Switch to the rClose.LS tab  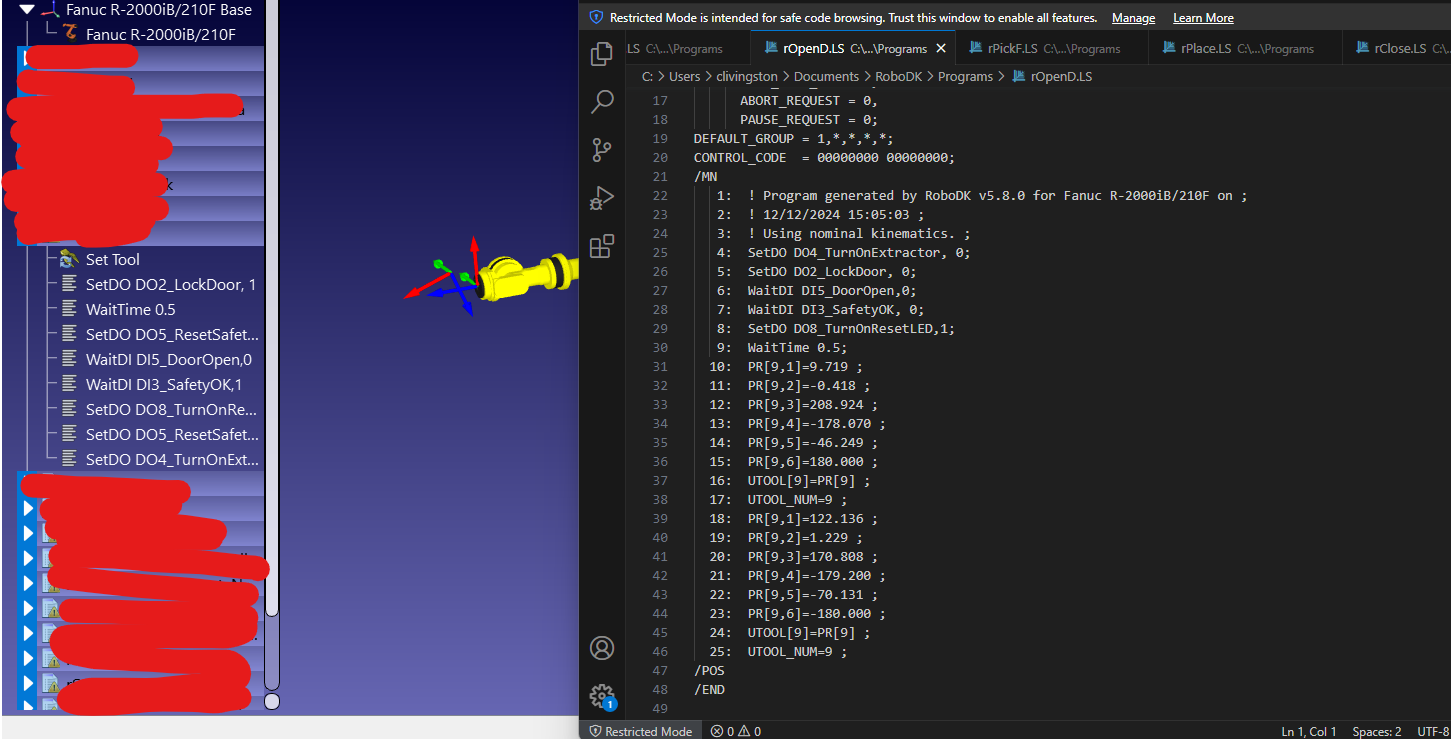1398,48
